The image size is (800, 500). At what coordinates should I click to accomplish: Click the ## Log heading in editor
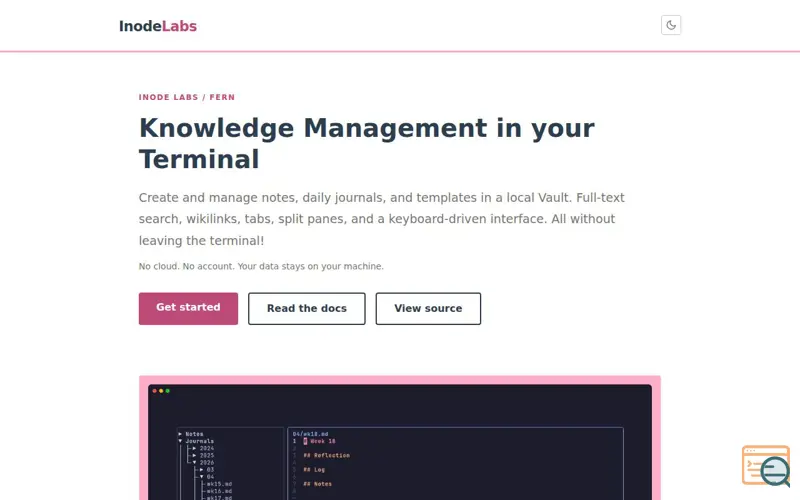(x=314, y=469)
